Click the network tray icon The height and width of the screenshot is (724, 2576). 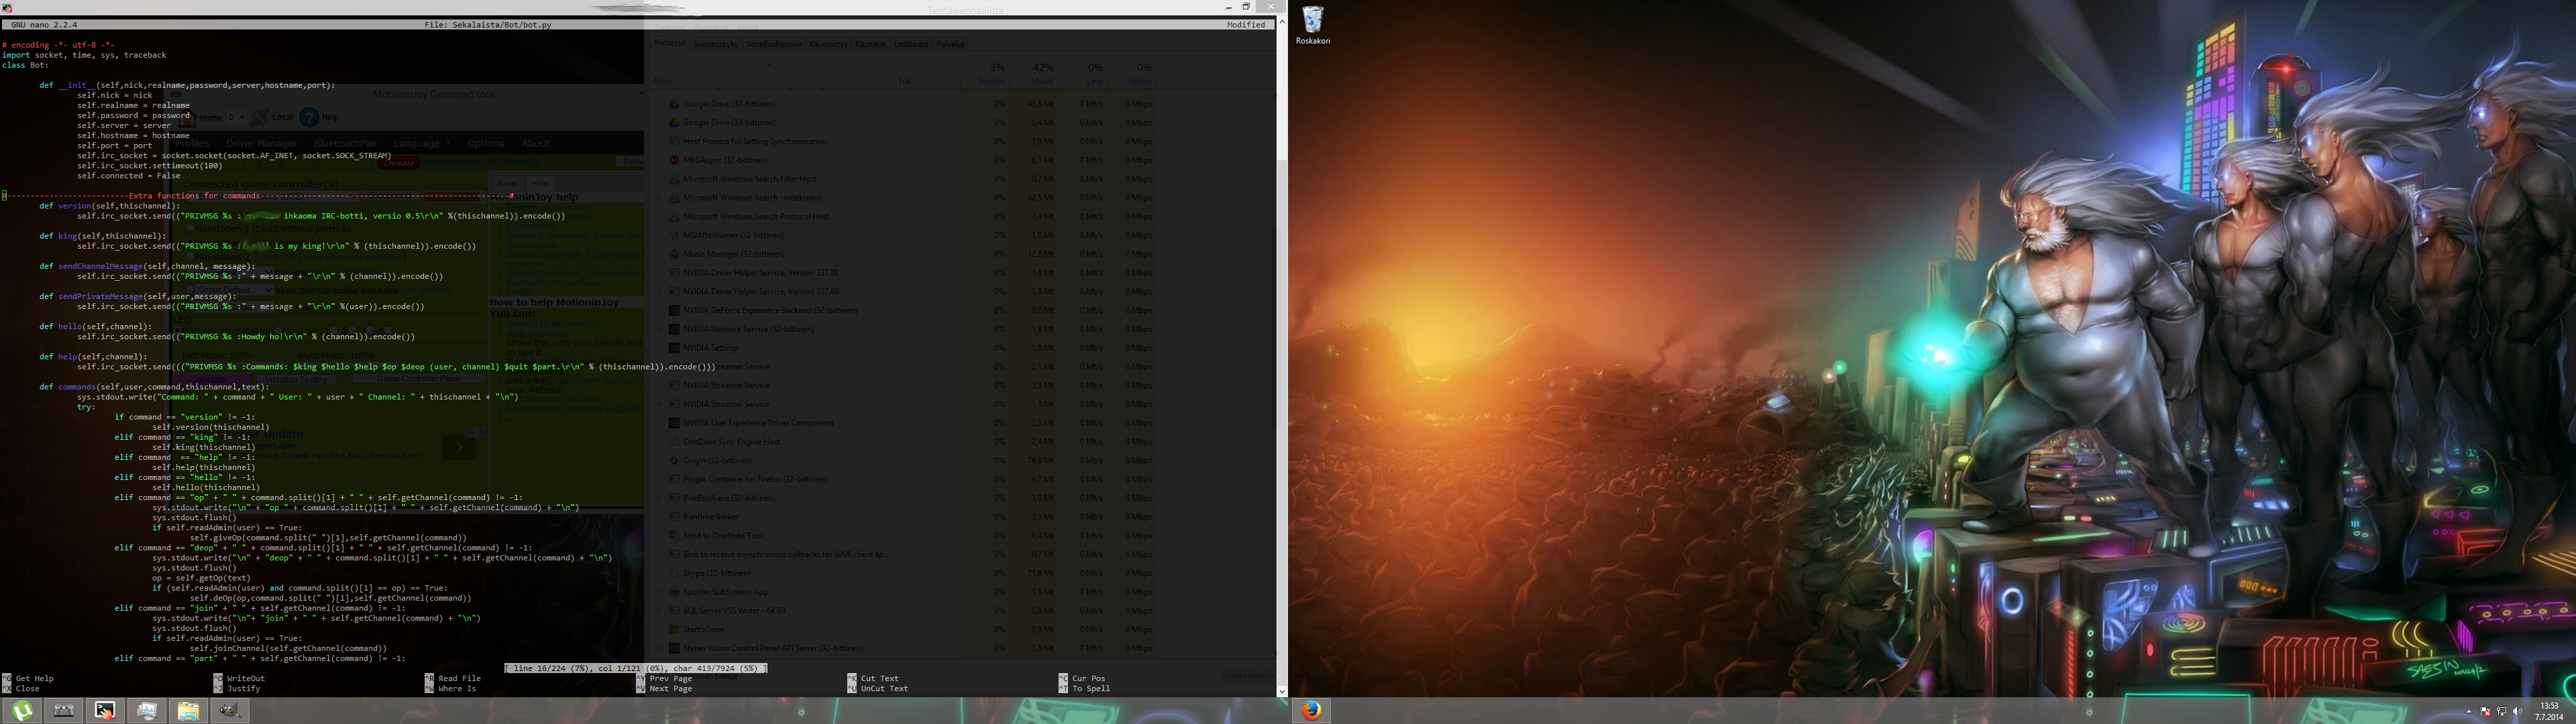point(2501,712)
